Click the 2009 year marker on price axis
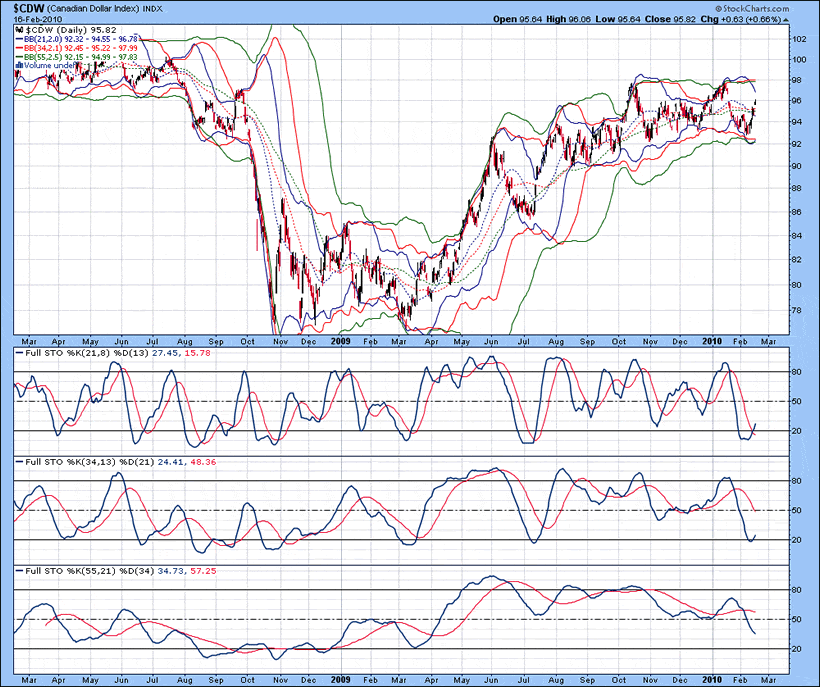The height and width of the screenshot is (687, 820). tap(341, 340)
